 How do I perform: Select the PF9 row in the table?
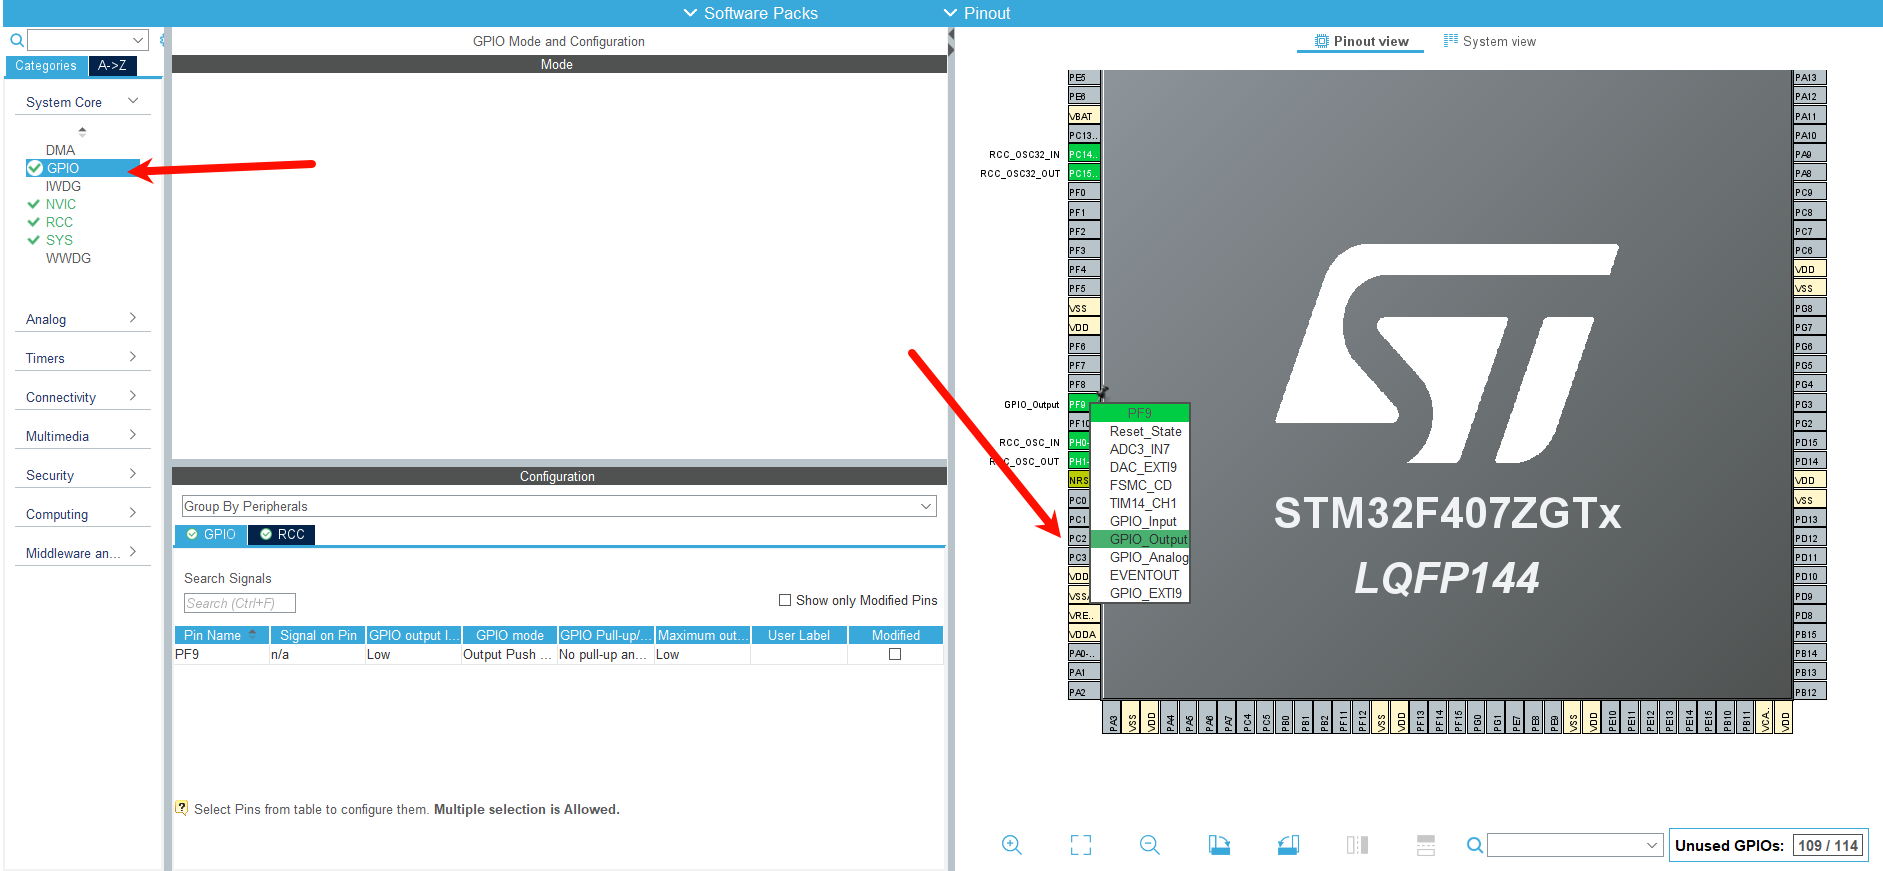point(559,654)
